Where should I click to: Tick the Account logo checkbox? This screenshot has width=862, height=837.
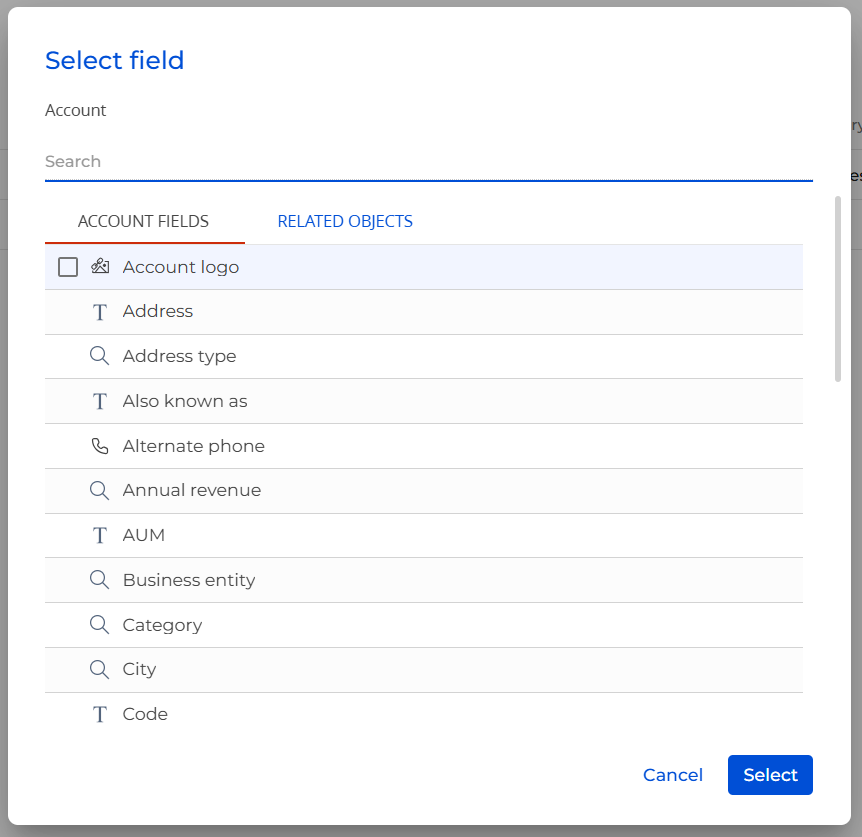click(x=68, y=267)
